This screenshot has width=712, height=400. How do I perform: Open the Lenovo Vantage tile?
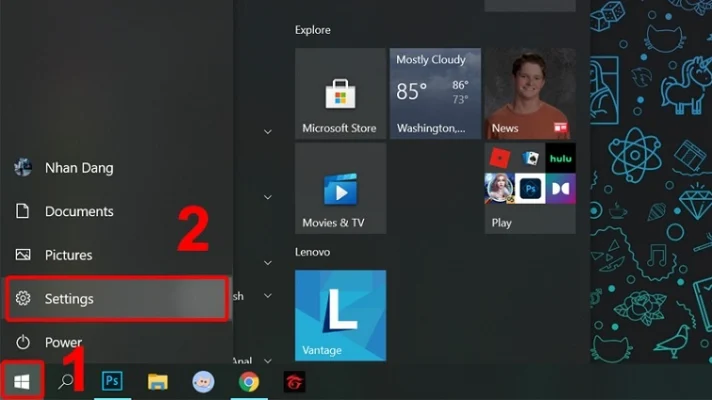pyautogui.click(x=340, y=315)
